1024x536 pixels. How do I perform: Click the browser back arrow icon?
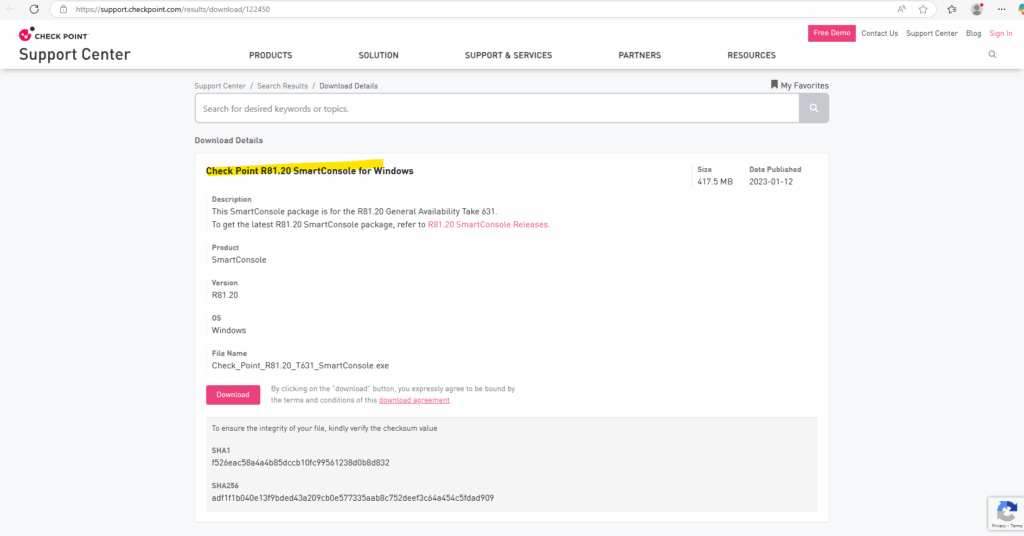(10, 9)
